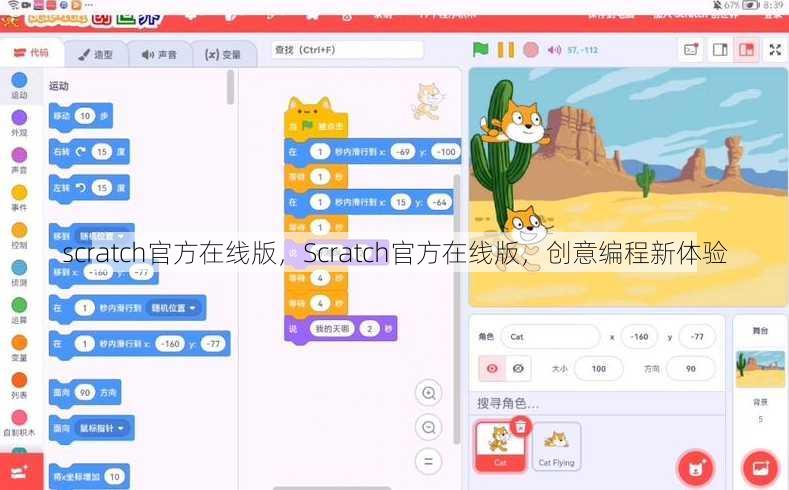Open the 随机位置 dropdown in the glide block
The image size is (789, 490).
pos(173,308)
